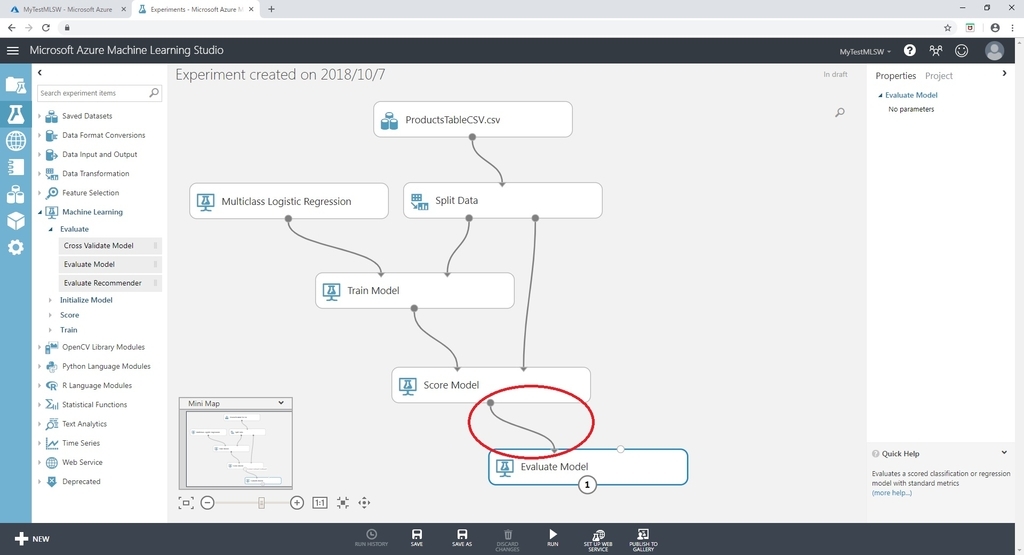This screenshot has height=555, width=1024.
Task: Expand Data Input and Output category
Action: tap(39, 154)
